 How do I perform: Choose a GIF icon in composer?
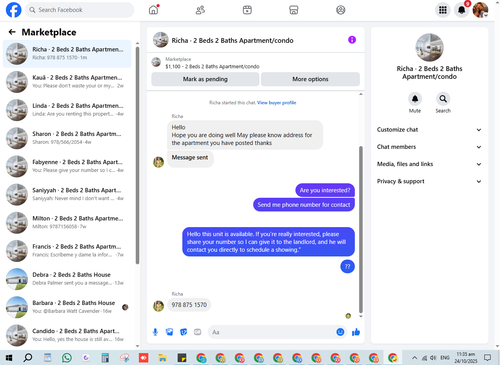tap(198, 332)
